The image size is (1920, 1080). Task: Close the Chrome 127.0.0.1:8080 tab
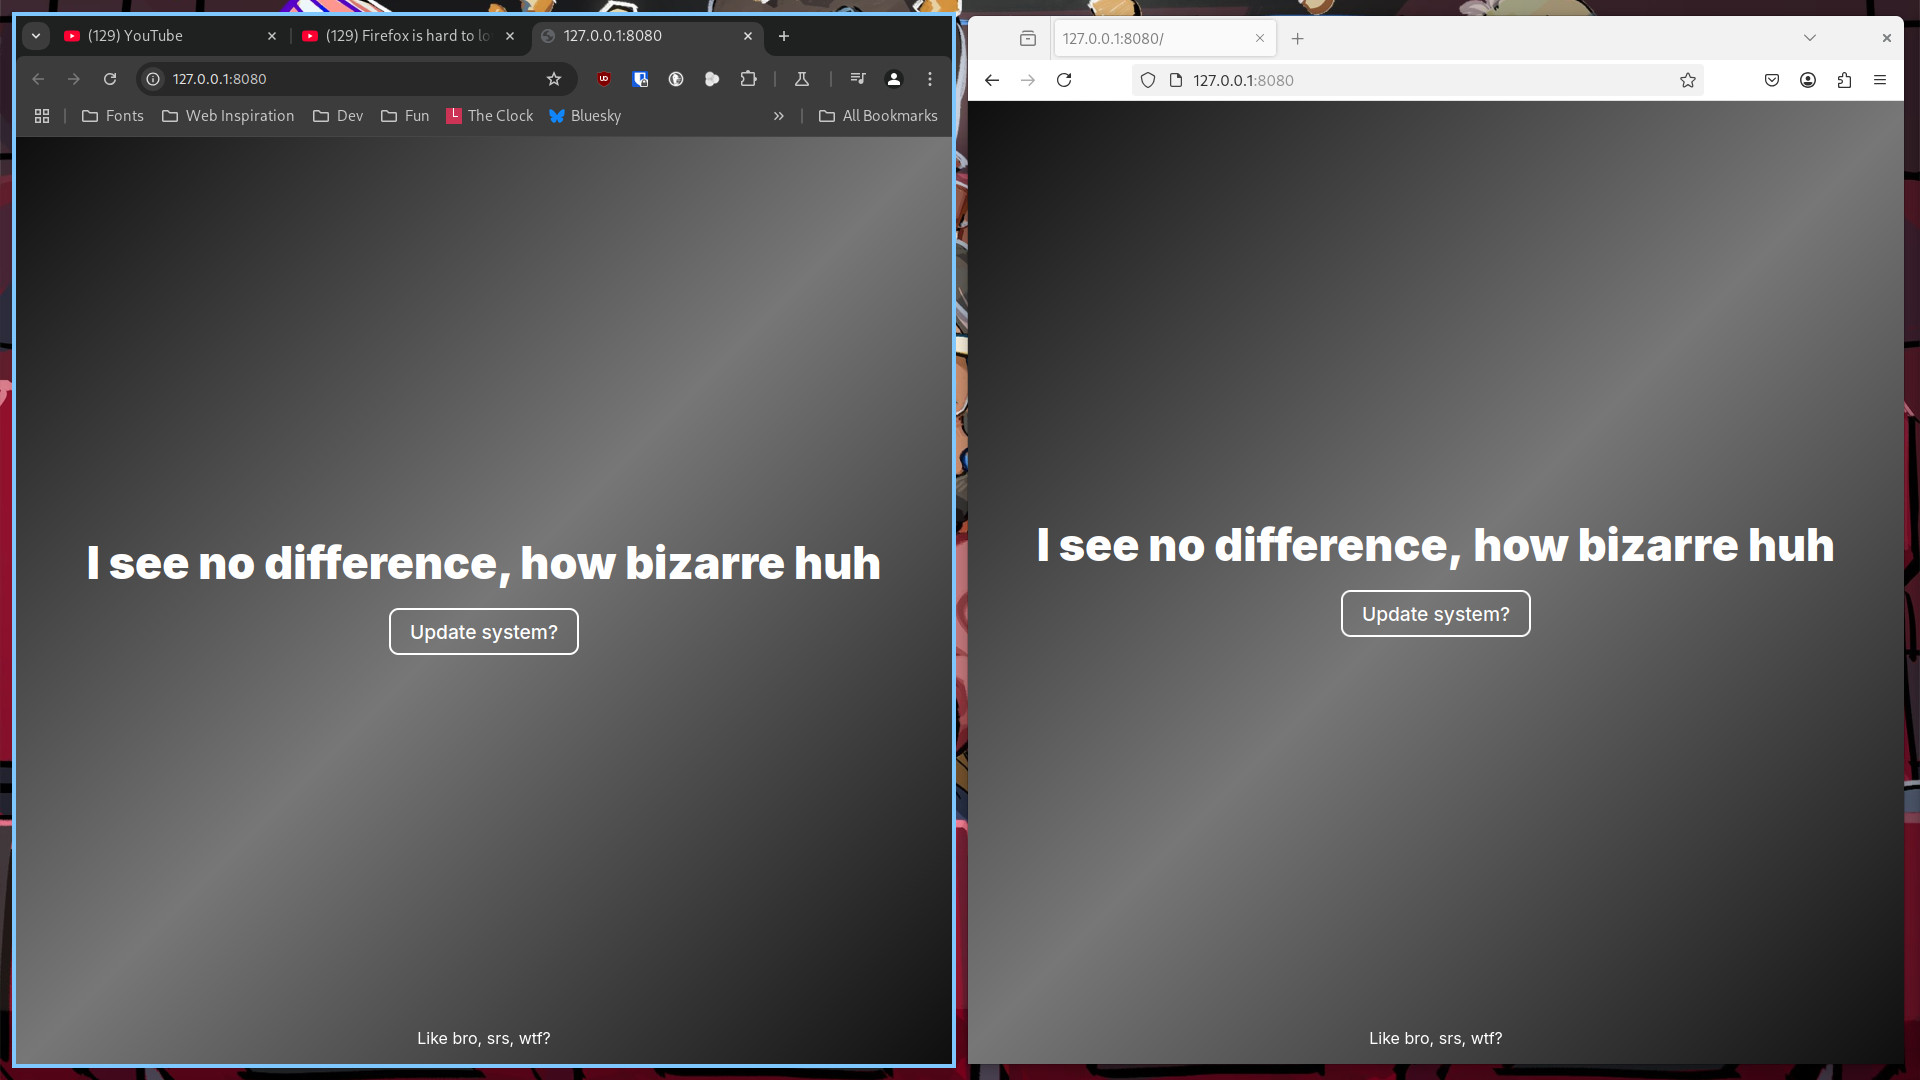tap(748, 36)
